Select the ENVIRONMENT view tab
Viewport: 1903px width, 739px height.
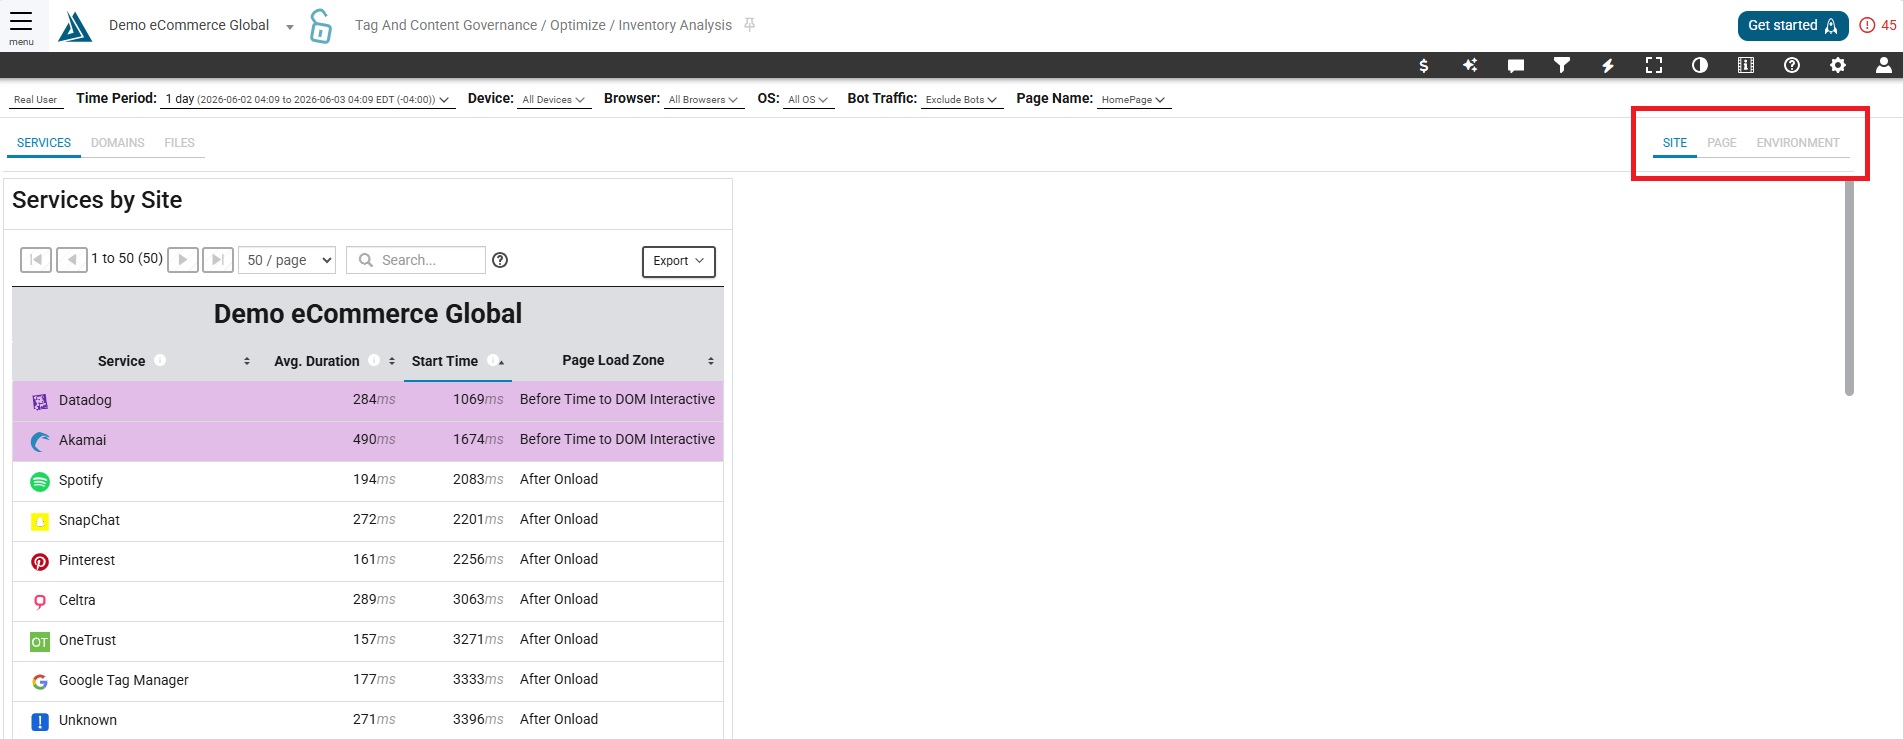coord(1798,143)
